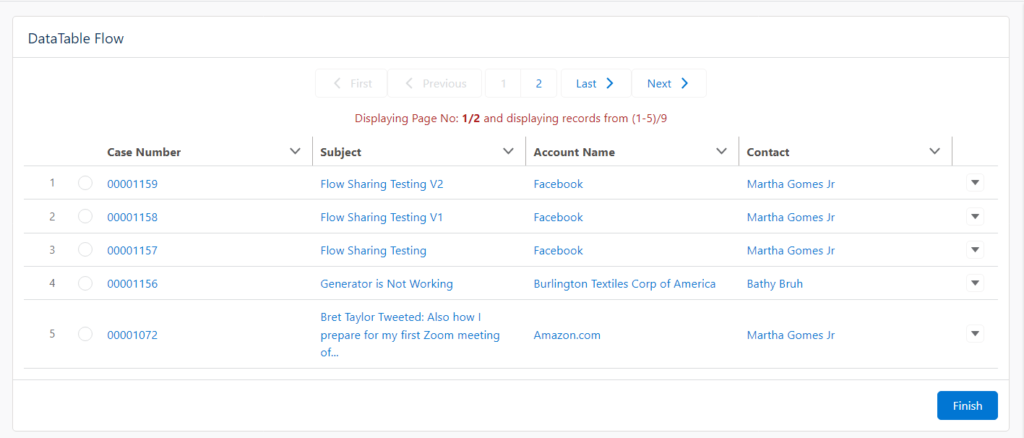
Task: Open row actions menu for case 00001156
Action: 975,283
